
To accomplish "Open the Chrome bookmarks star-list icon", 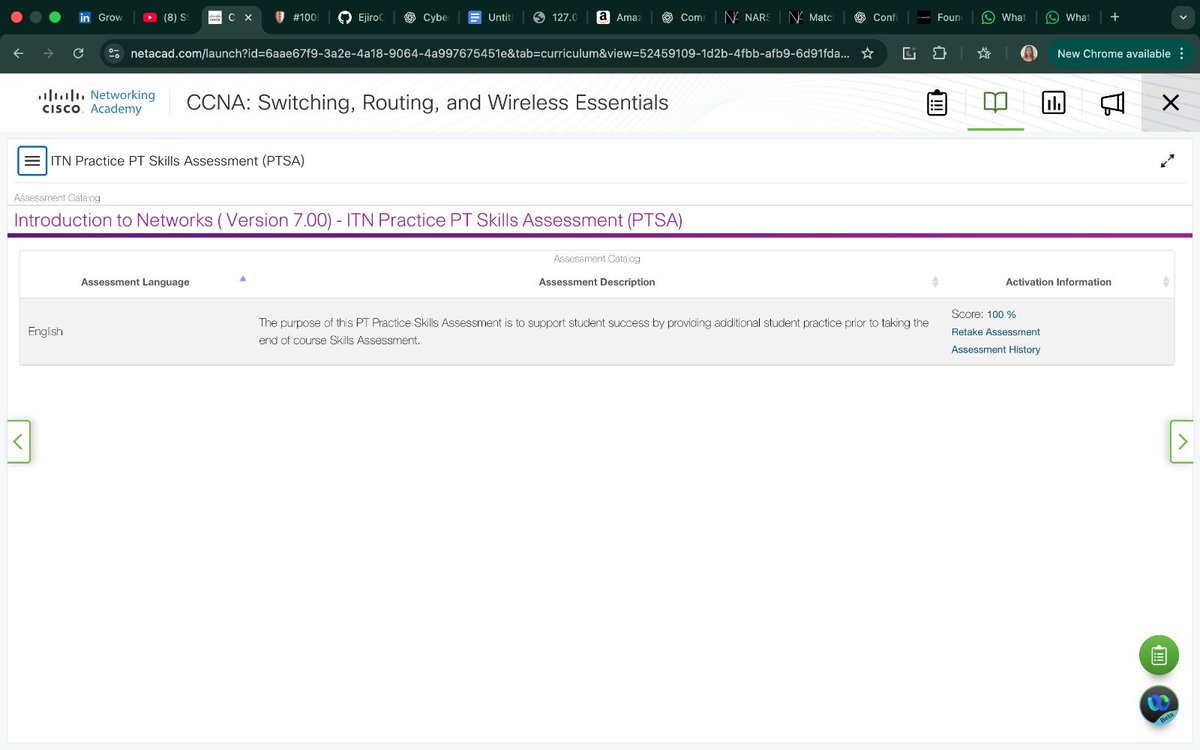I will 985,54.
